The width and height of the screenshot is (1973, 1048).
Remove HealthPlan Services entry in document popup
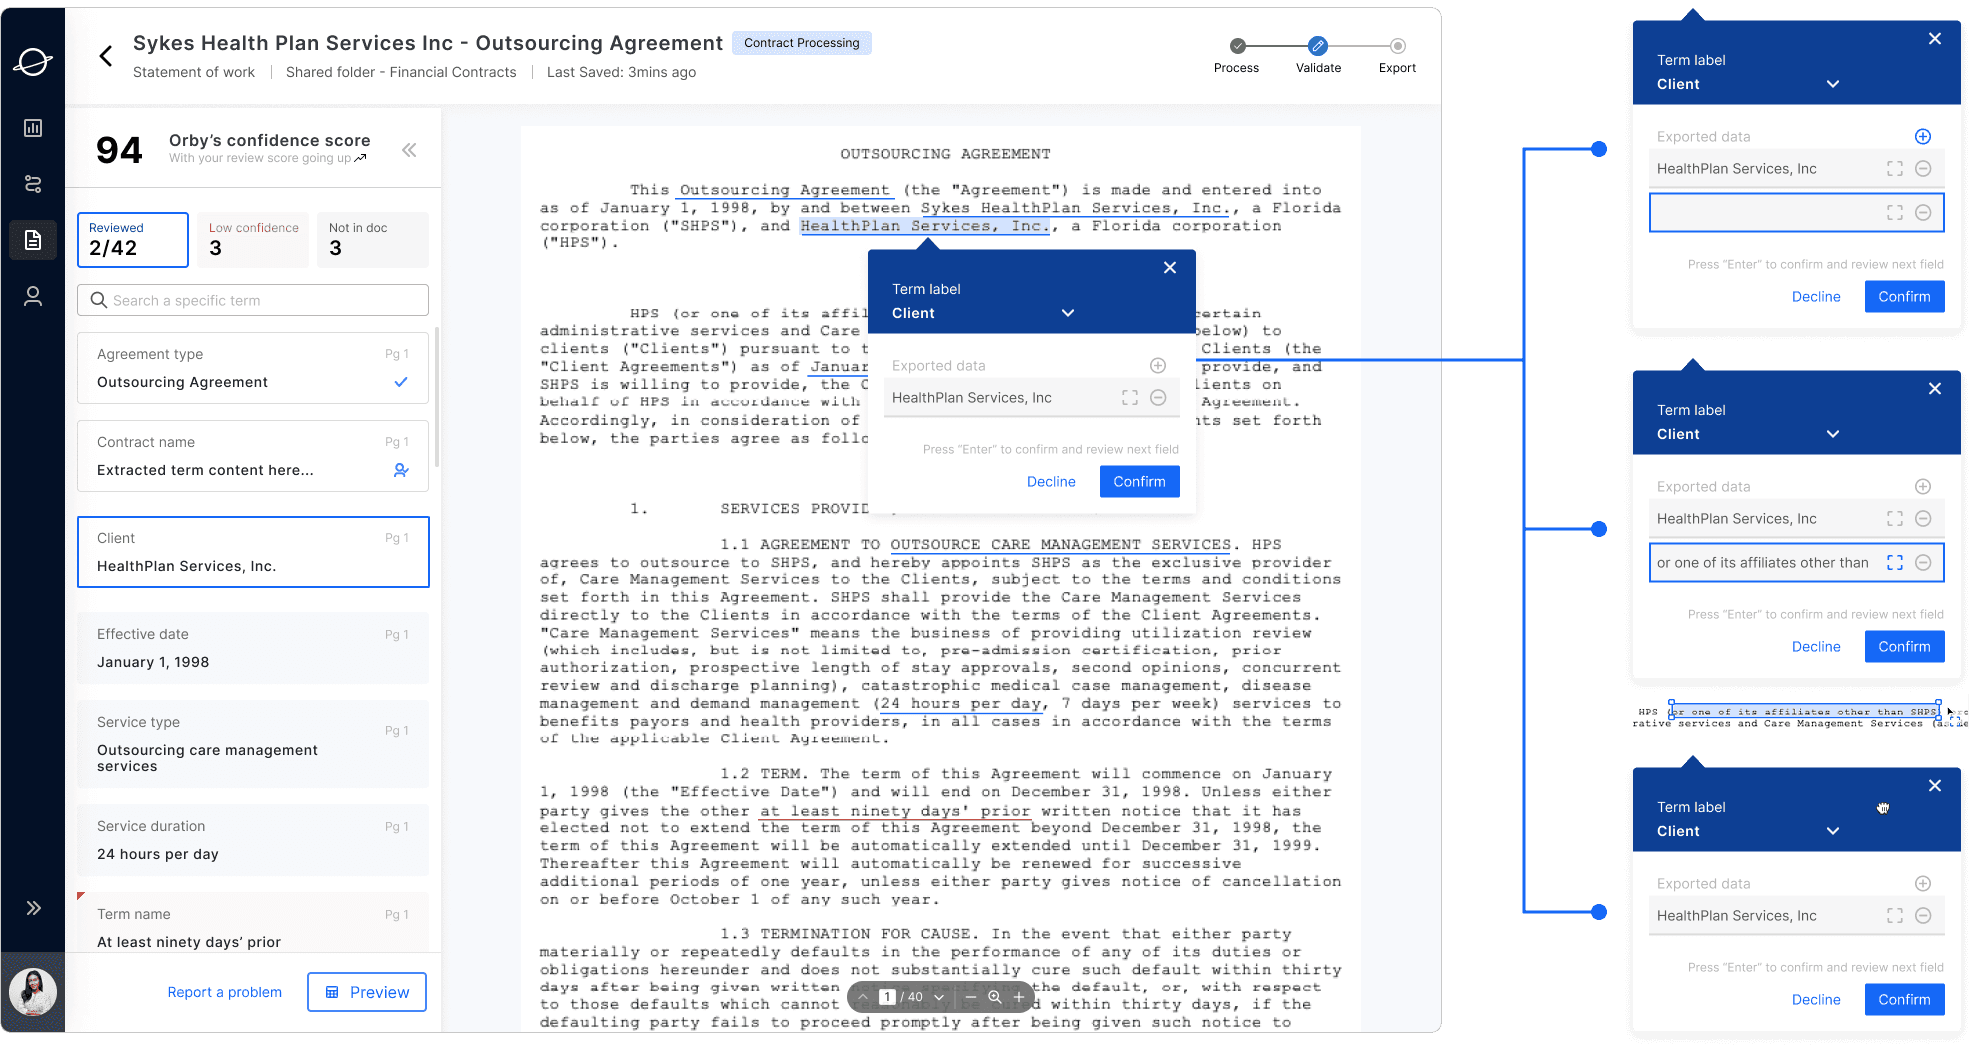coord(1158,398)
